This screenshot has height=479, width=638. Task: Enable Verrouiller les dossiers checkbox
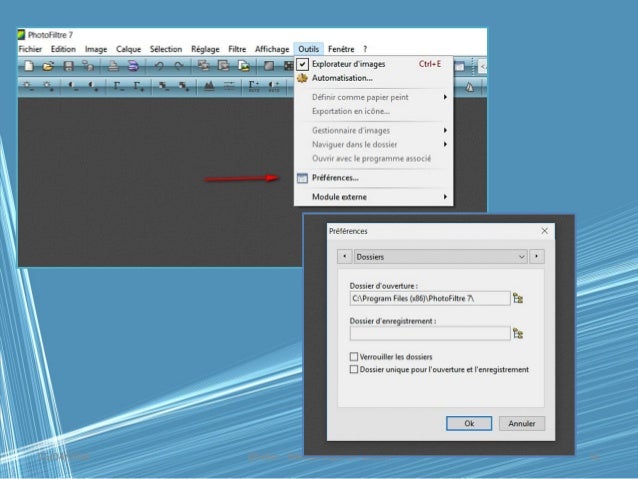[354, 357]
